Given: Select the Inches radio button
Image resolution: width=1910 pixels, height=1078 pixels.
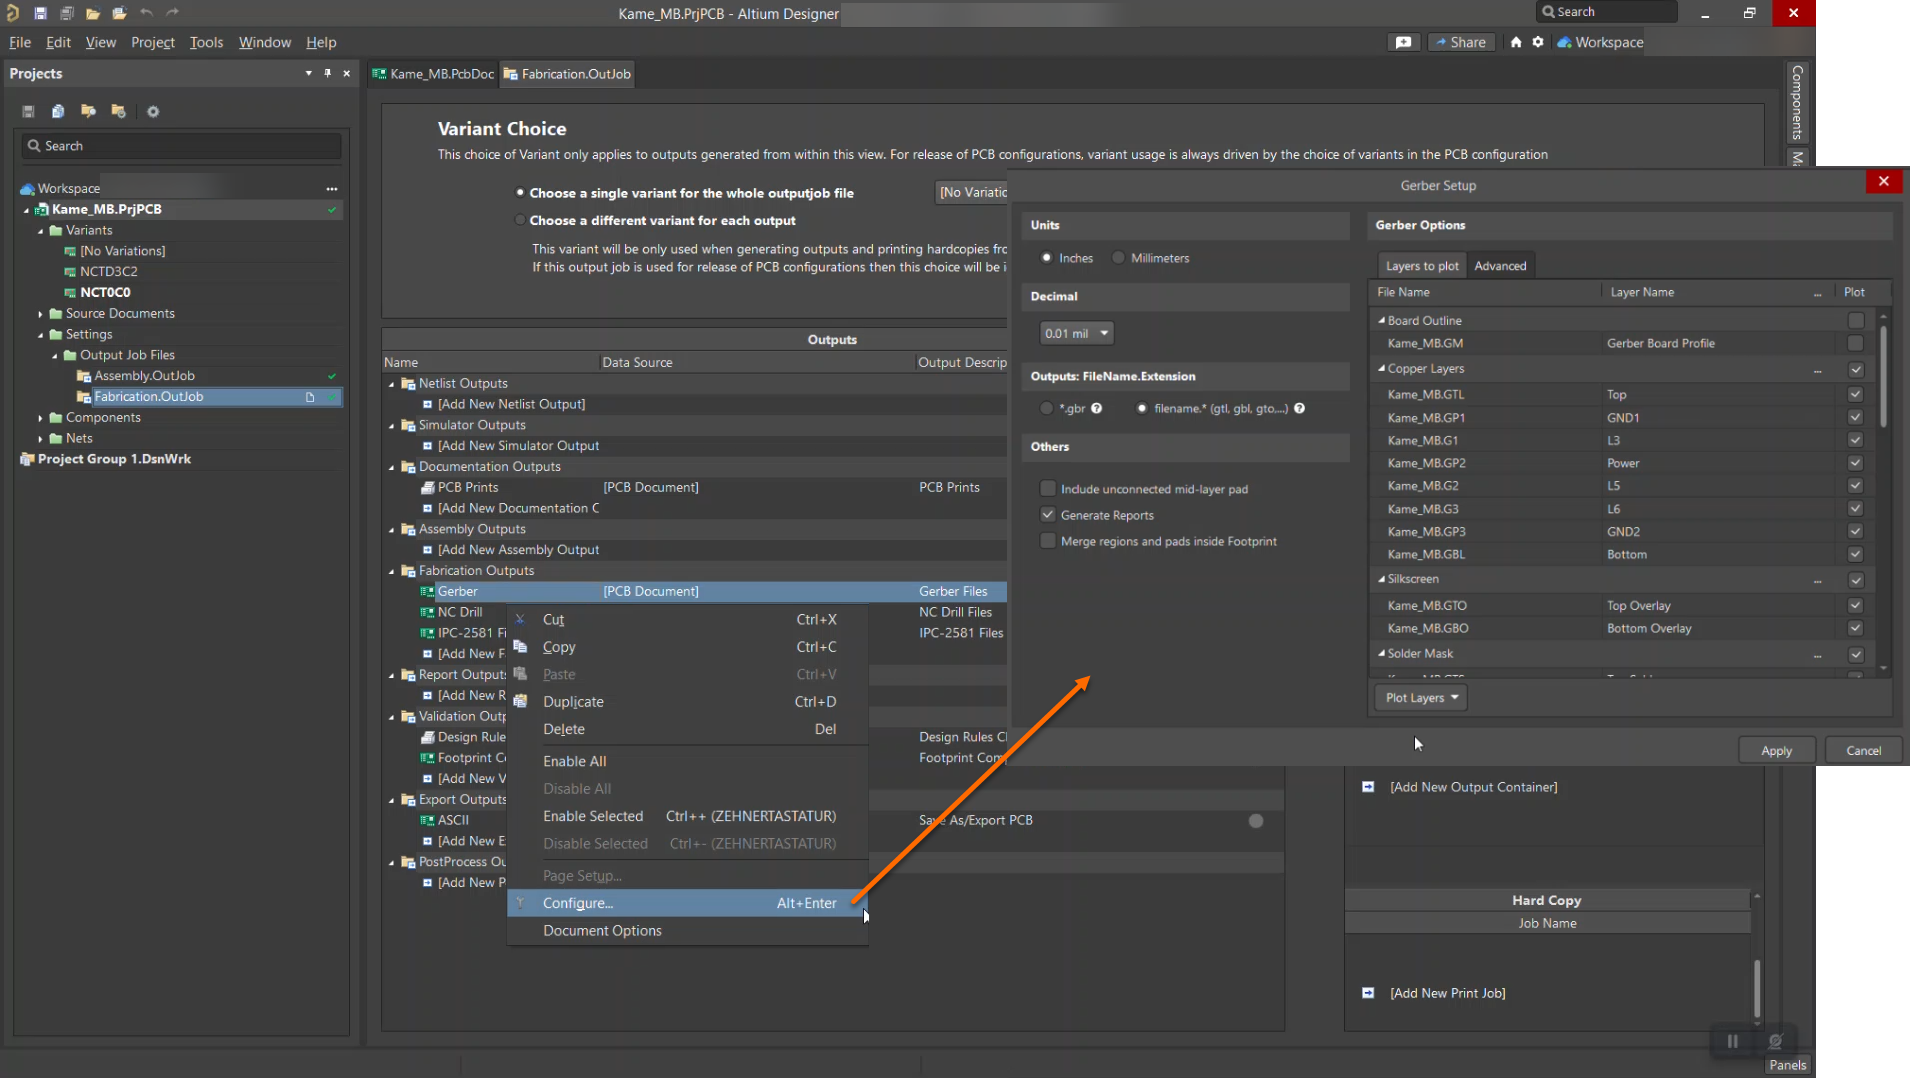Looking at the screenshot, I should 1047,258.
